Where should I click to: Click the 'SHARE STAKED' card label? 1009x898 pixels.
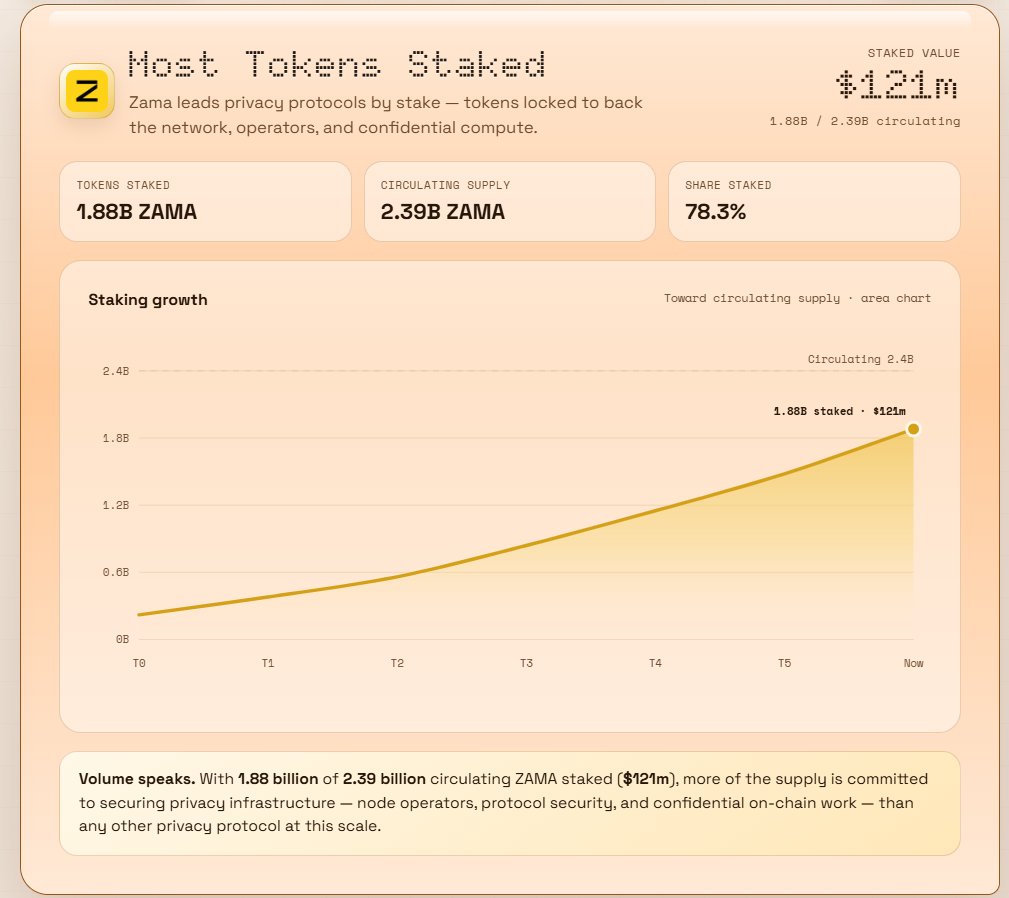click(x=728, y=185)
